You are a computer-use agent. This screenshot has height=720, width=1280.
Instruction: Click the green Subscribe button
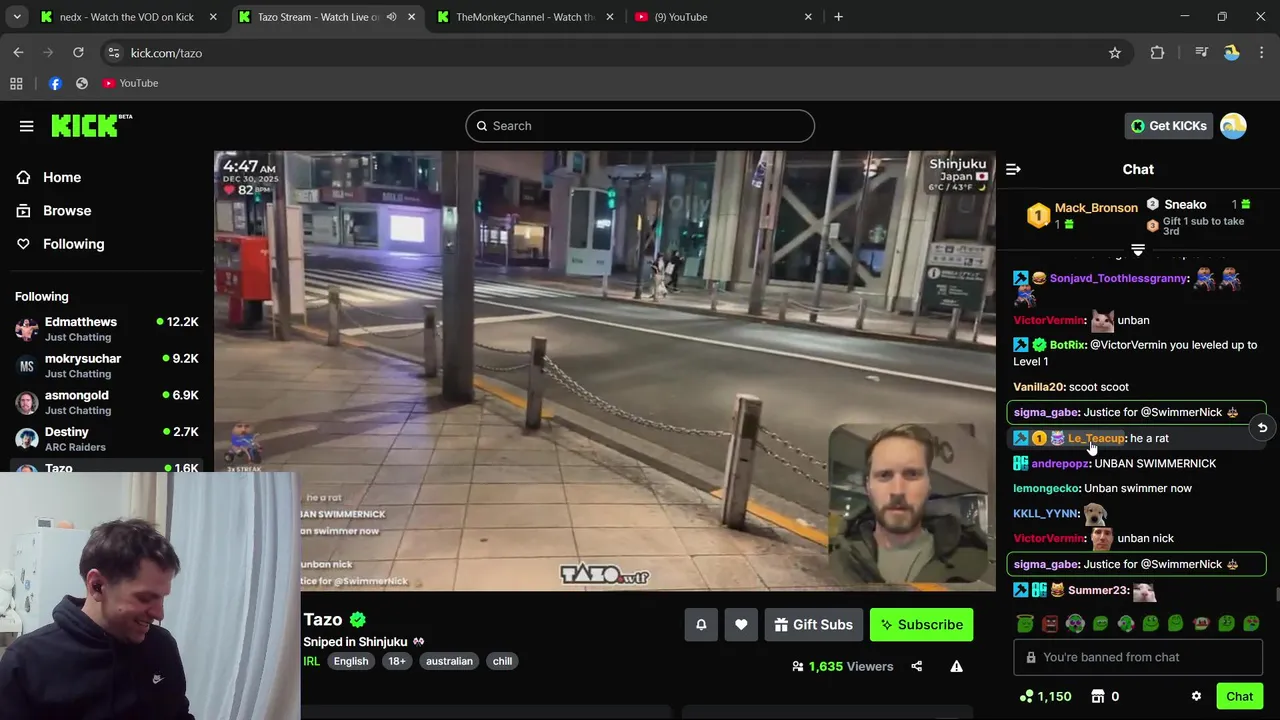[x=921, y=625]
